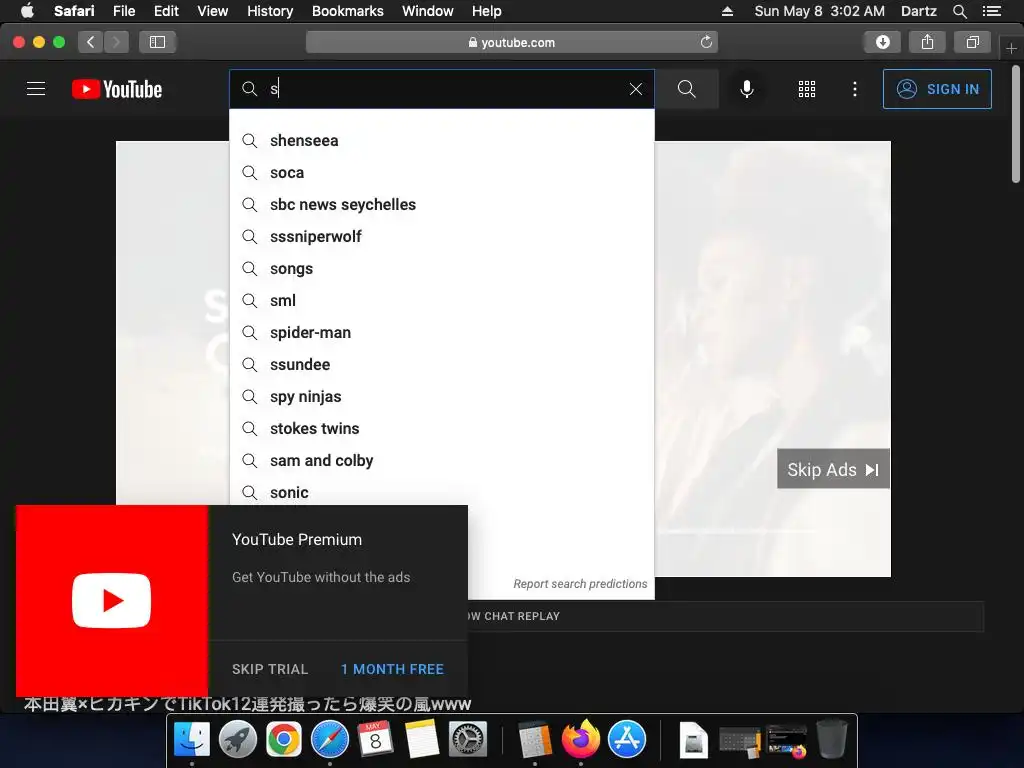
Task: Open the Bookmarks menu
Action: coord(347,11)
